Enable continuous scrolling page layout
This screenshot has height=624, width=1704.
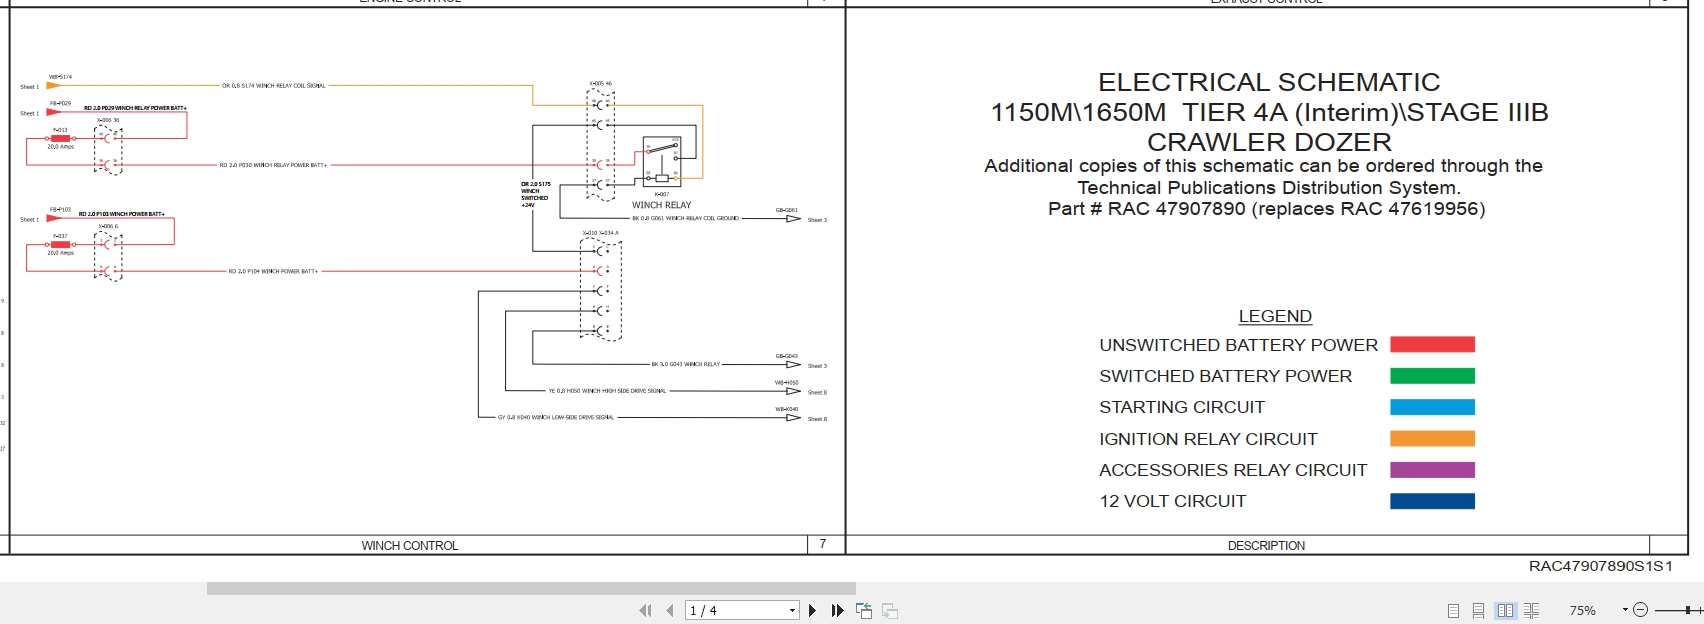click(1478, 610)
